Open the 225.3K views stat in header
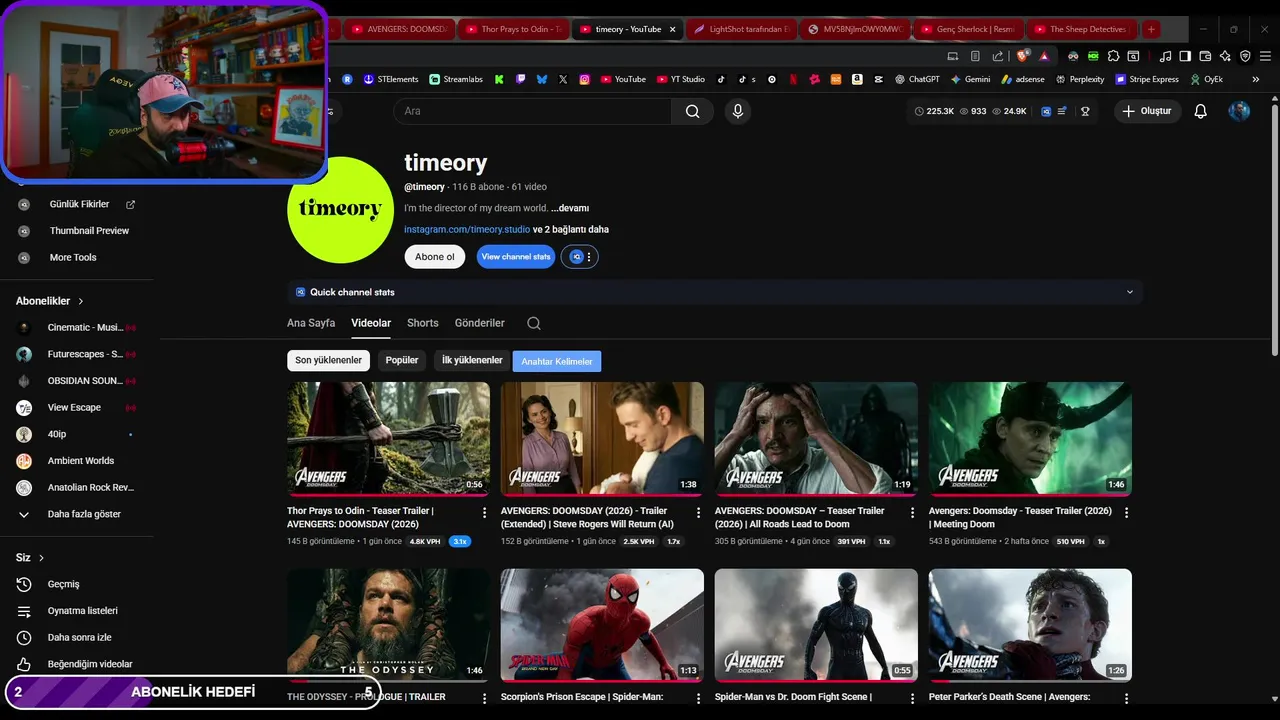This screenshot has width=1280, height=720. [935, 111]
